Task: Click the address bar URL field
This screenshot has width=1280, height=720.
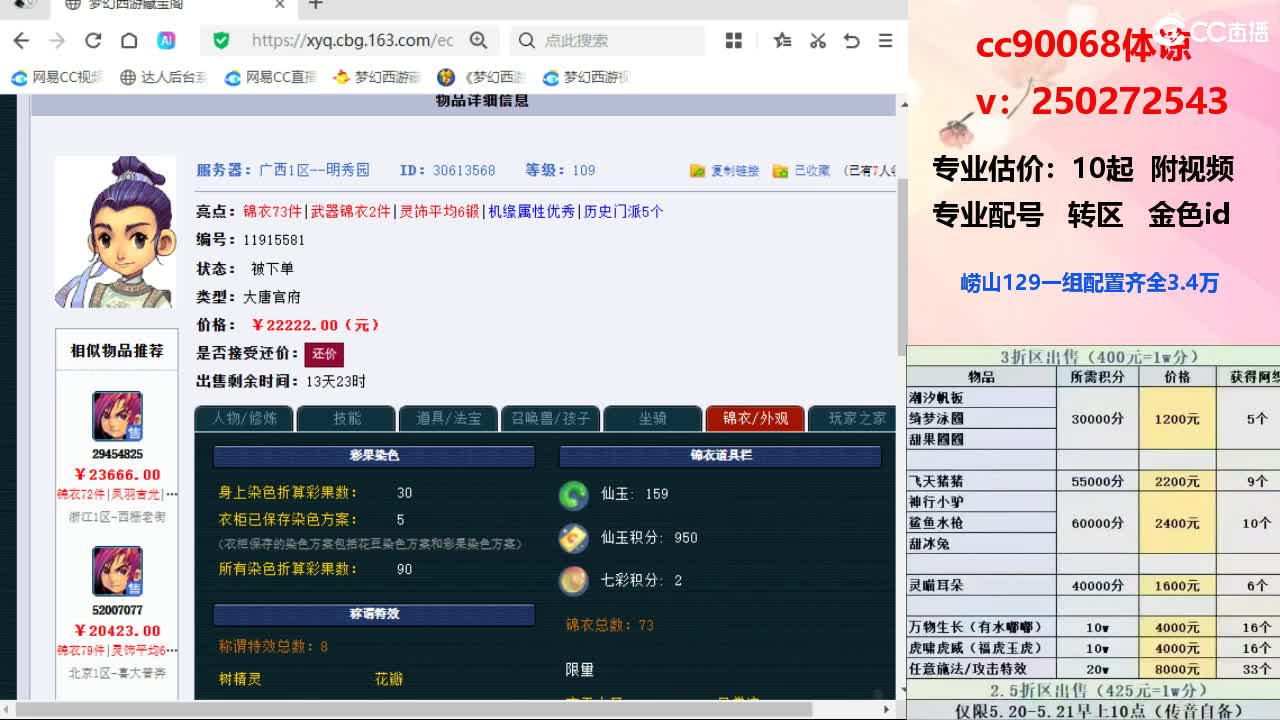Action: pos(352,40)
